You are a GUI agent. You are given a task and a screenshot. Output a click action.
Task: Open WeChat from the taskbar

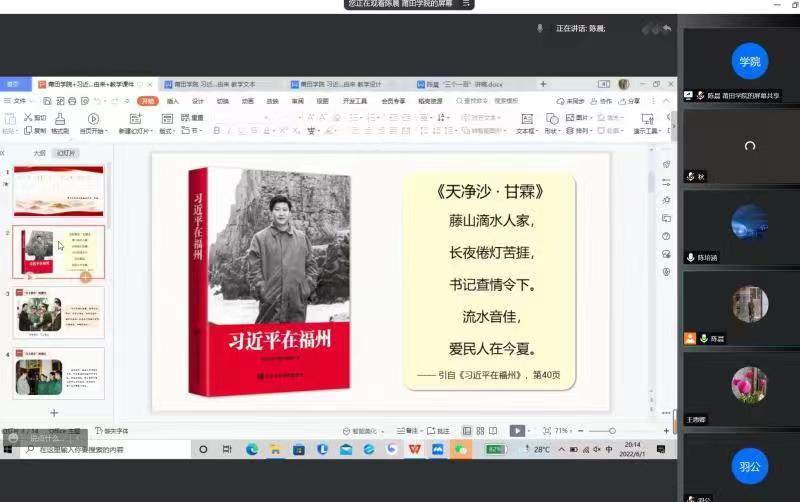(461, 449)
